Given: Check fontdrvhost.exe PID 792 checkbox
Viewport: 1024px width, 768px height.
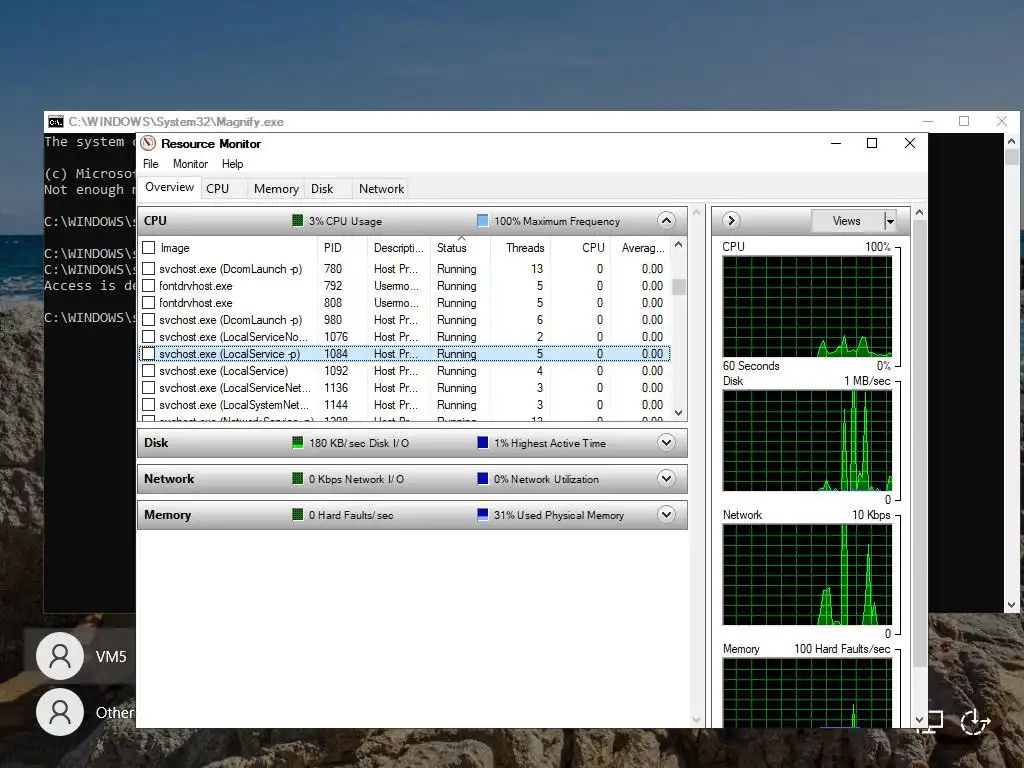Looking at the screenshot, I should (148, 285).
